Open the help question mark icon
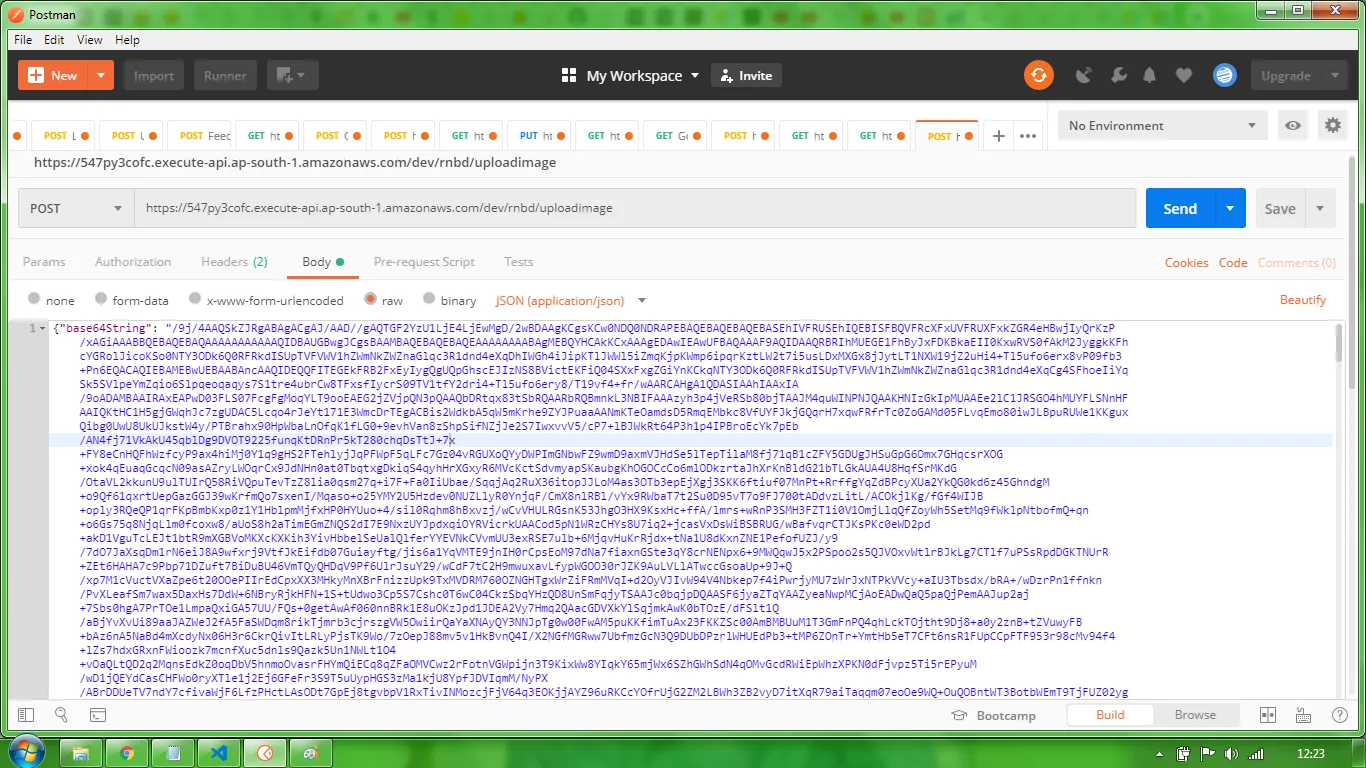Viewport: 1366px width, 768px height. tap(1338, 715)
